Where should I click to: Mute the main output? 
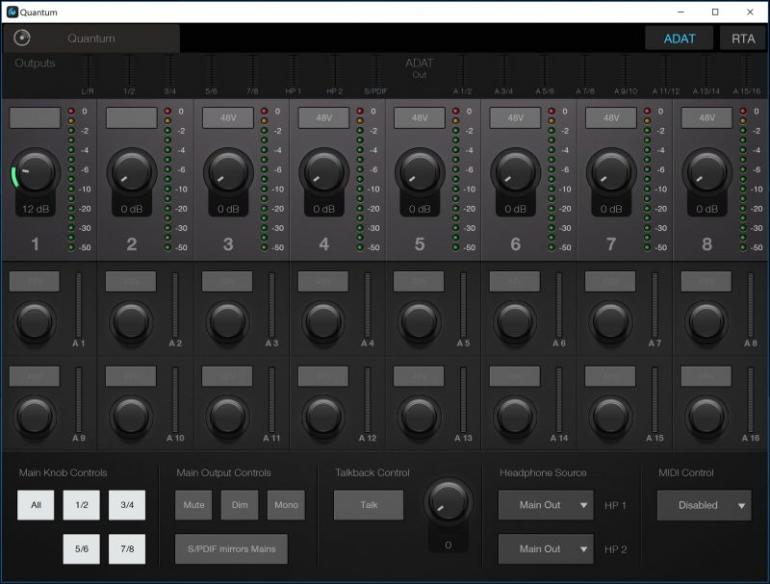pos(193,505)
